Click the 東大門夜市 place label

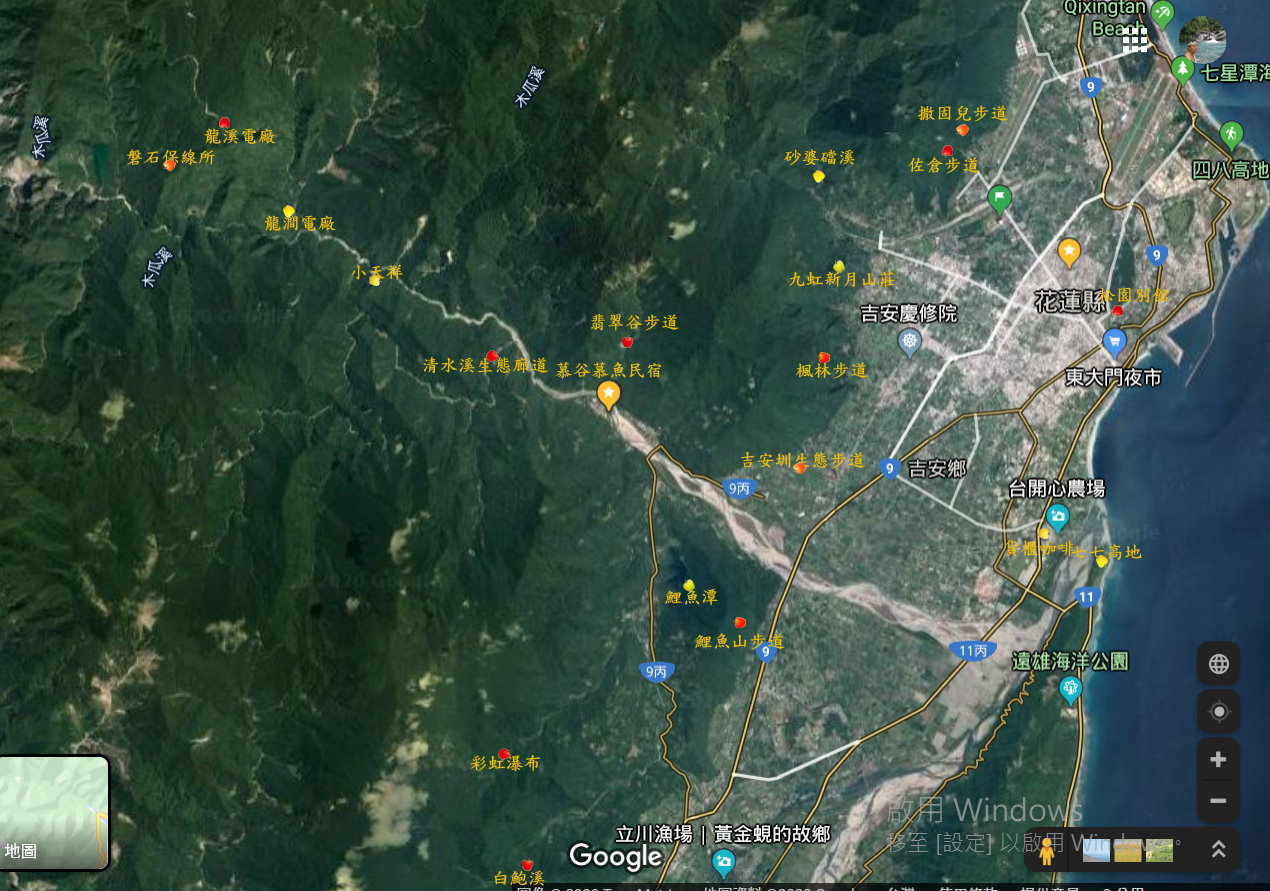click(x=1113, y=378)
